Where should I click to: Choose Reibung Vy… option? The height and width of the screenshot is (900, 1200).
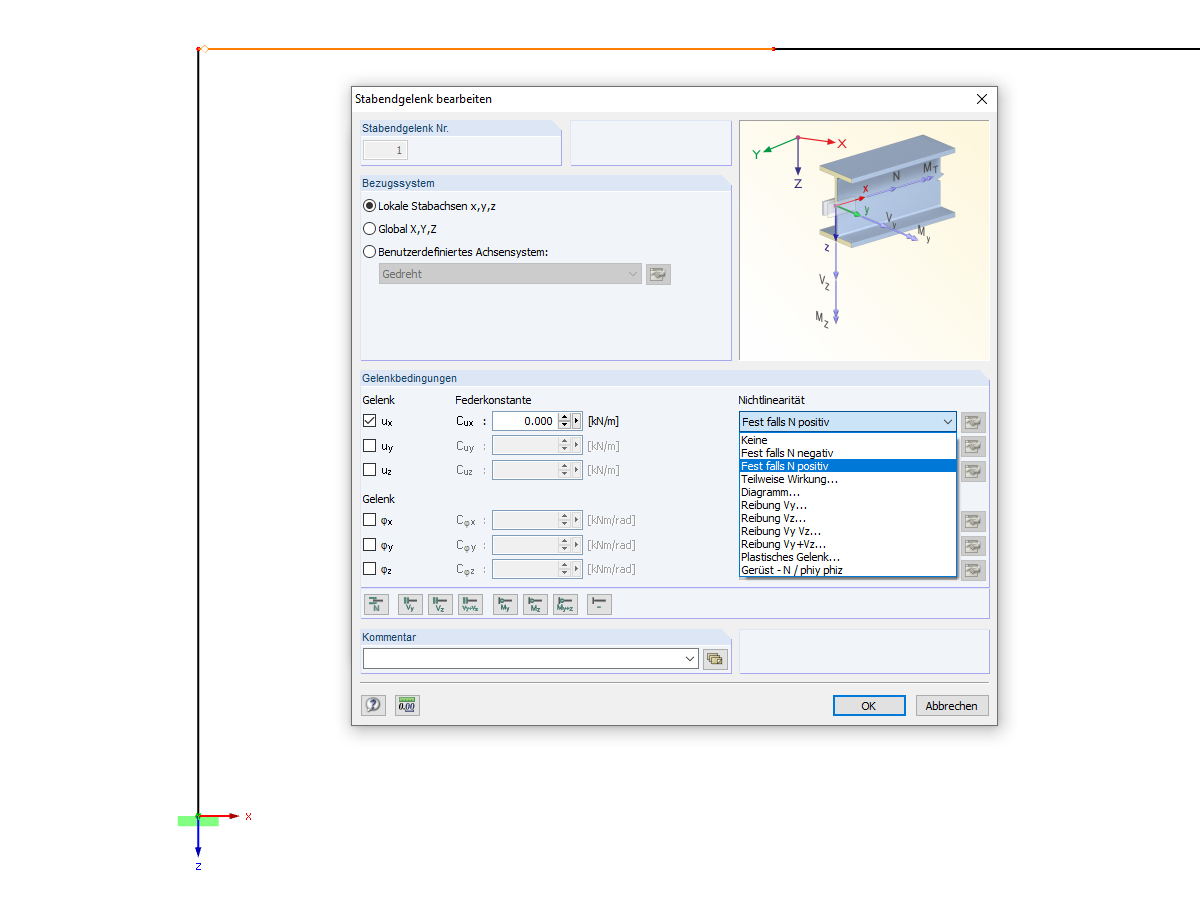[x=848, y=505]
